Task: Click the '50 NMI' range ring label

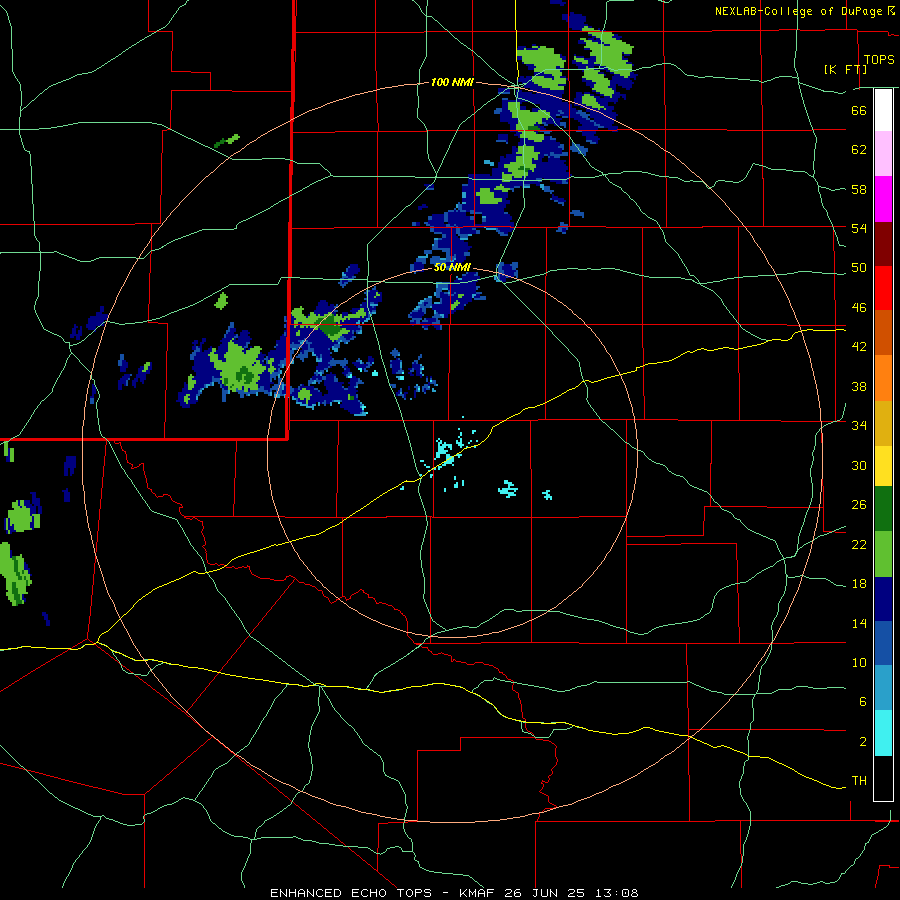Action: click(x=452, y=267)
